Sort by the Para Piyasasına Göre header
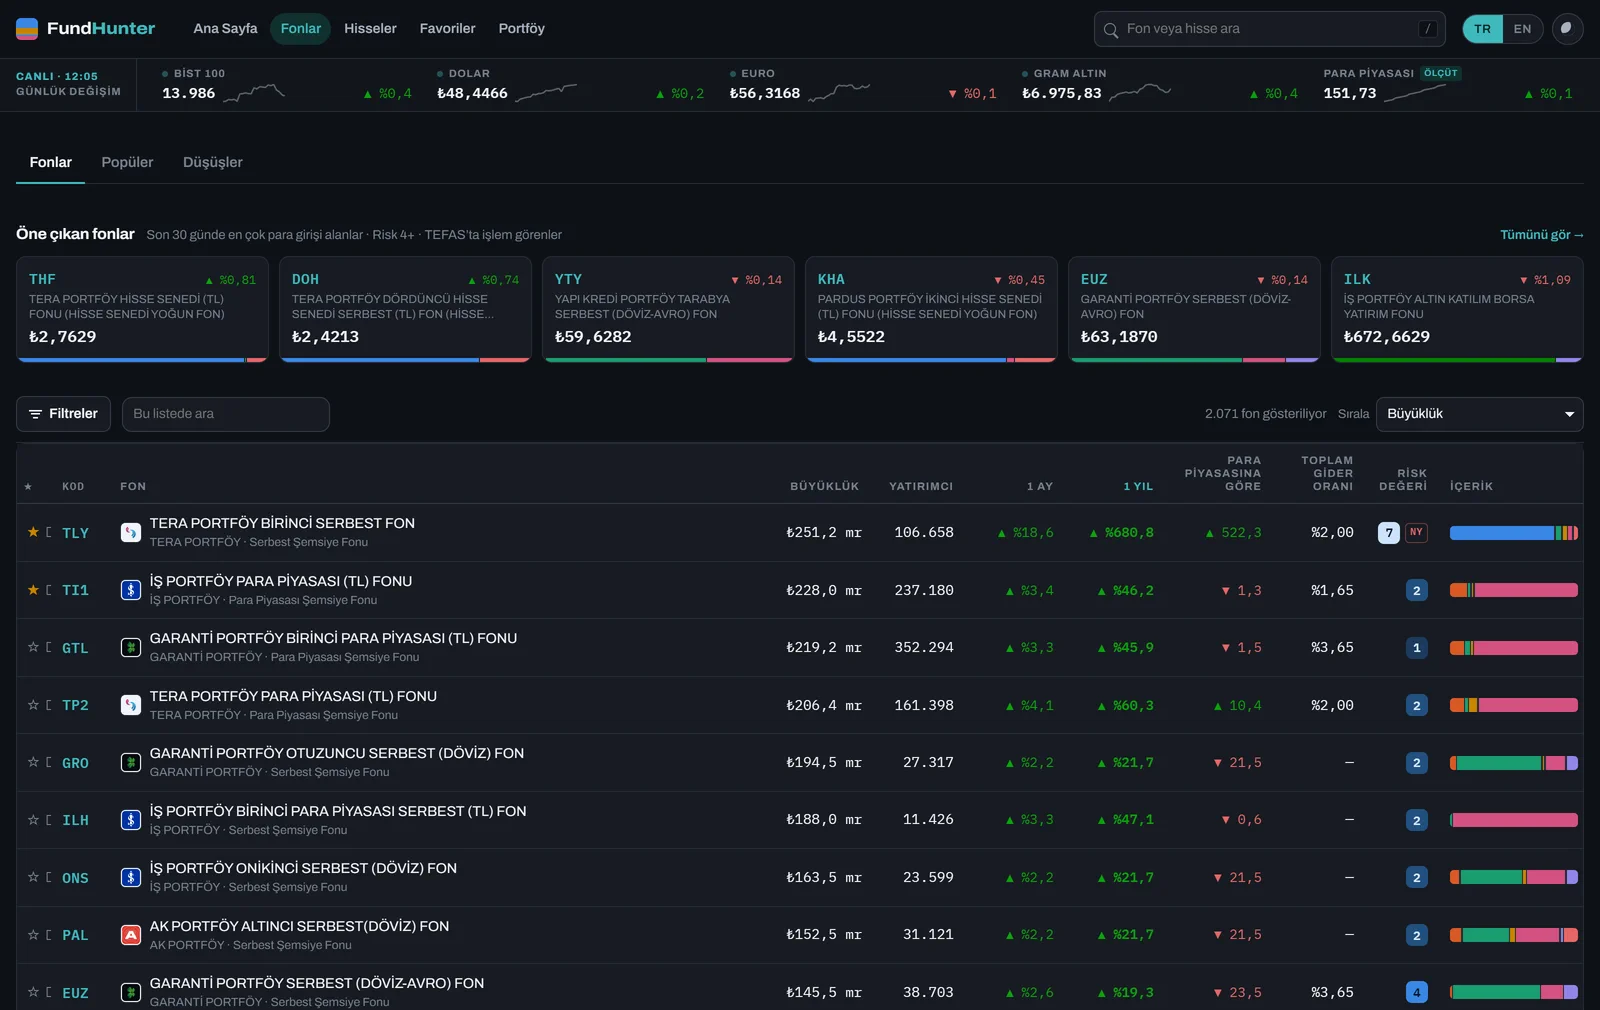This screenshot has width=1600, height=1010. point(1223,474)
